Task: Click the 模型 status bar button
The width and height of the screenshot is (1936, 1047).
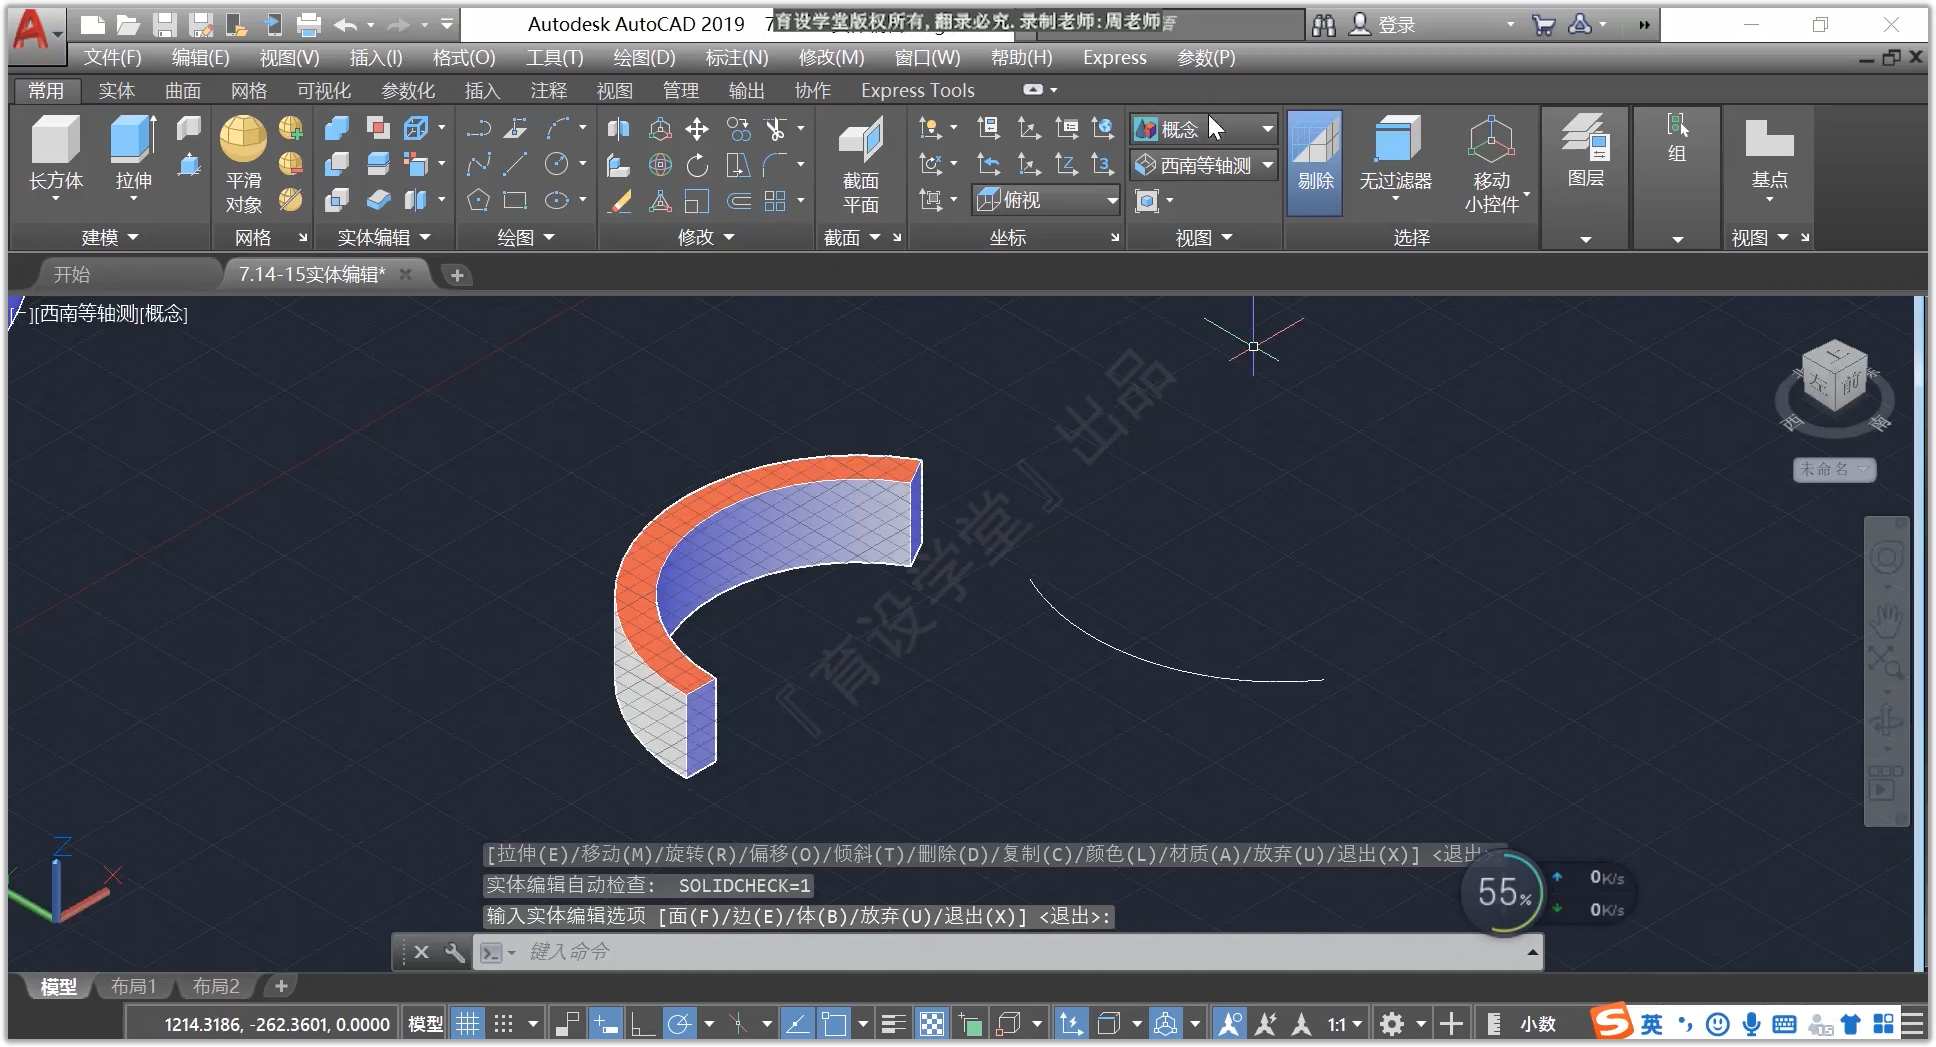Action: click(426, 1024)
